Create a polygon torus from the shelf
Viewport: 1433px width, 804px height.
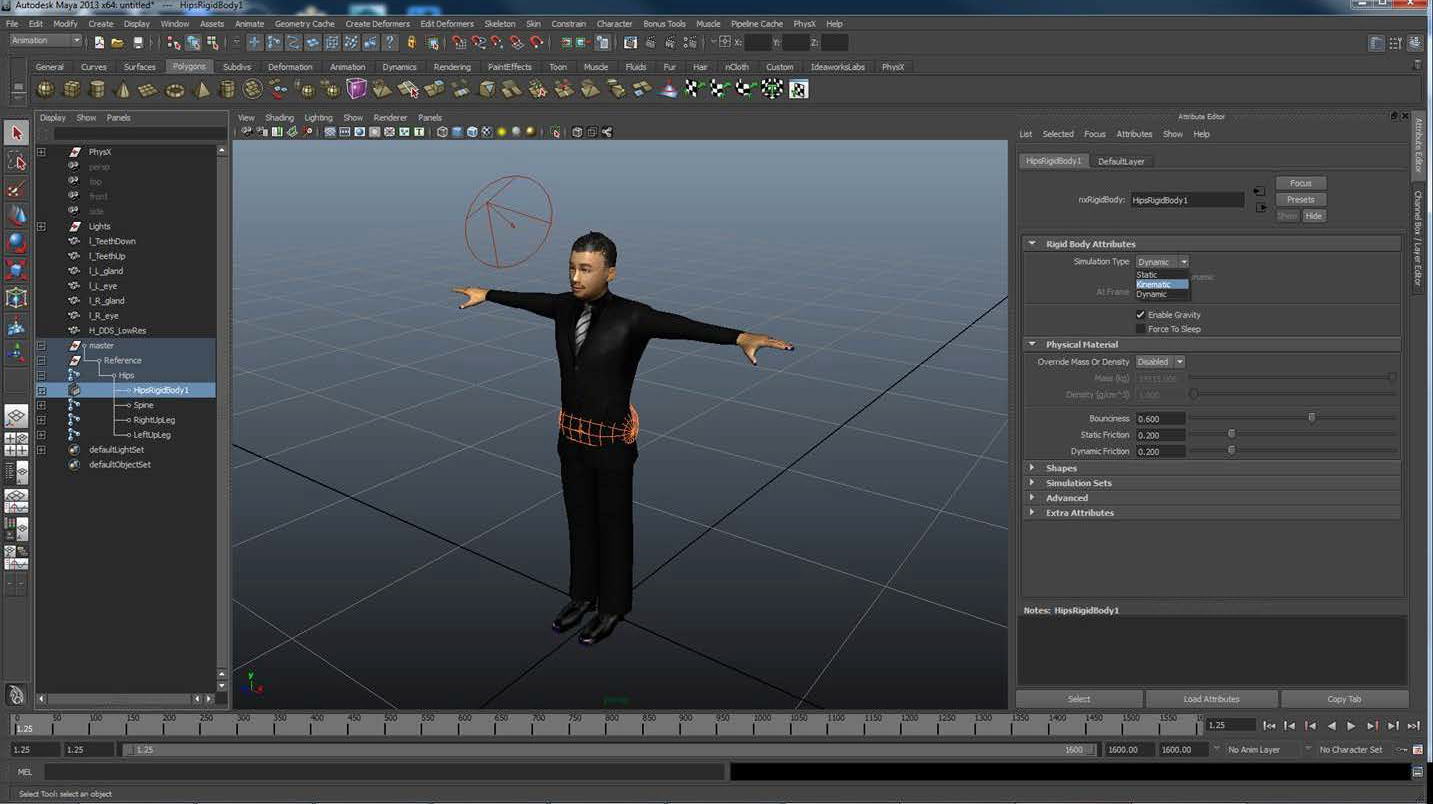[x=175, y=89]
